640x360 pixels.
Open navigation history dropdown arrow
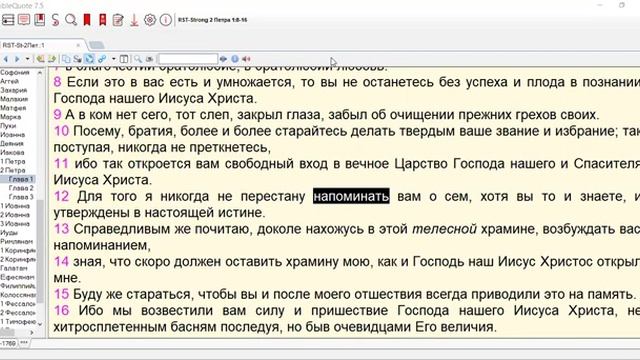[27, 59]
